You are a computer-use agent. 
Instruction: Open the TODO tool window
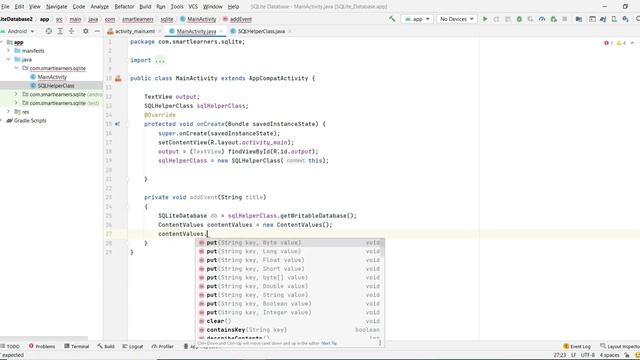click(x=10, y=346)
